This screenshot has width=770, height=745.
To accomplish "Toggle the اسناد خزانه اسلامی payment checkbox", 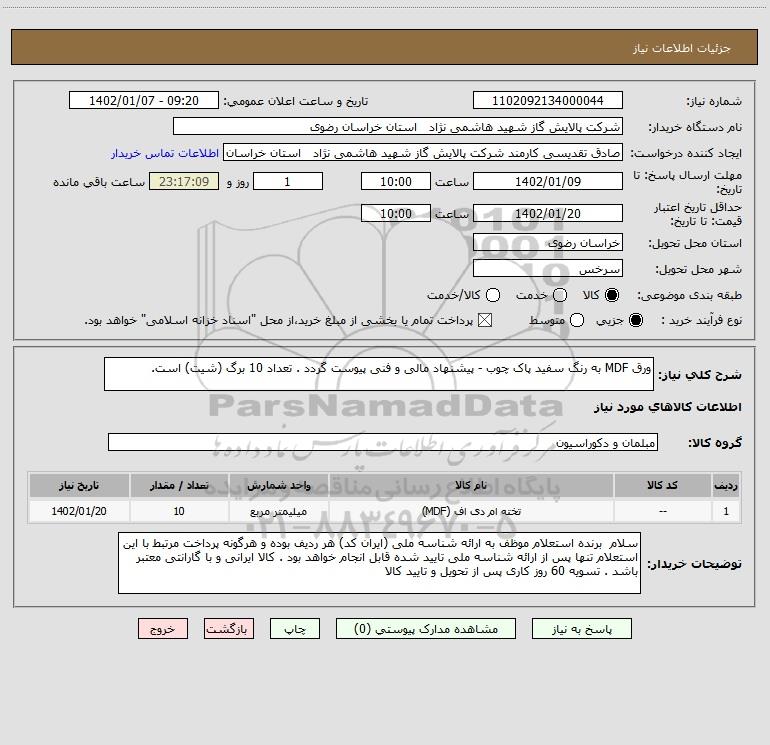I will point(485,320).
